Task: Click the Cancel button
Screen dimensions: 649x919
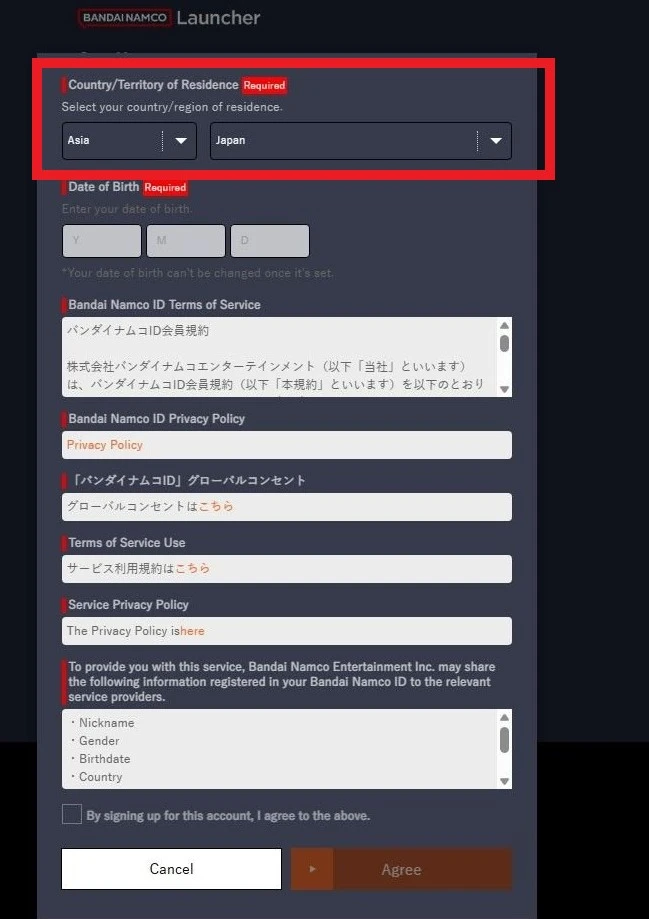Action: pyautogui.click(x=171, y=869)
